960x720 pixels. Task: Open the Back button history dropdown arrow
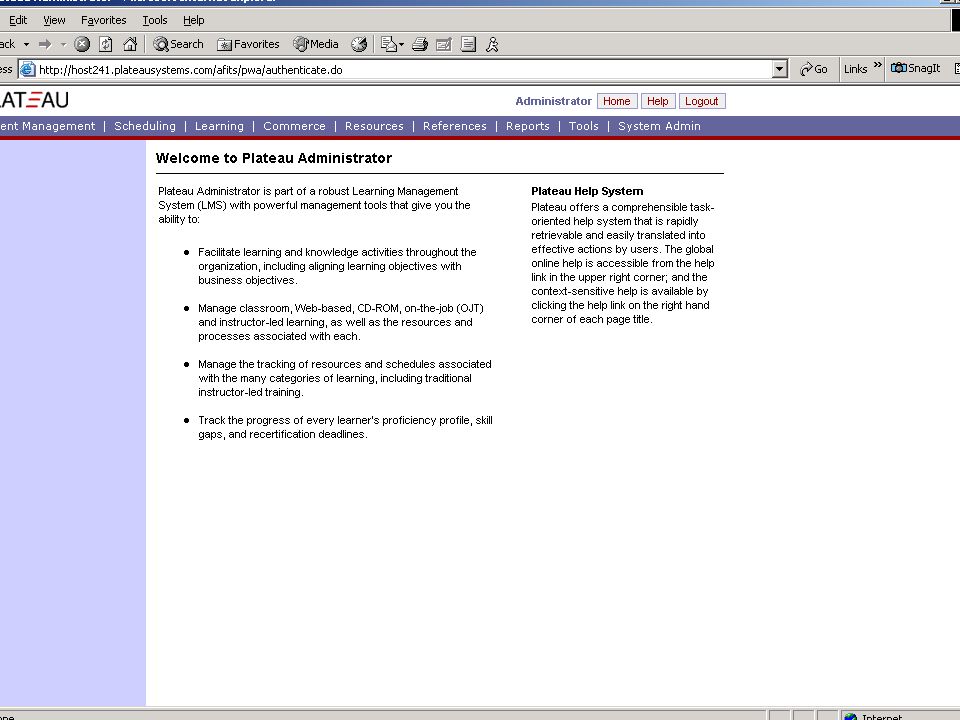[x=26, y=44]
